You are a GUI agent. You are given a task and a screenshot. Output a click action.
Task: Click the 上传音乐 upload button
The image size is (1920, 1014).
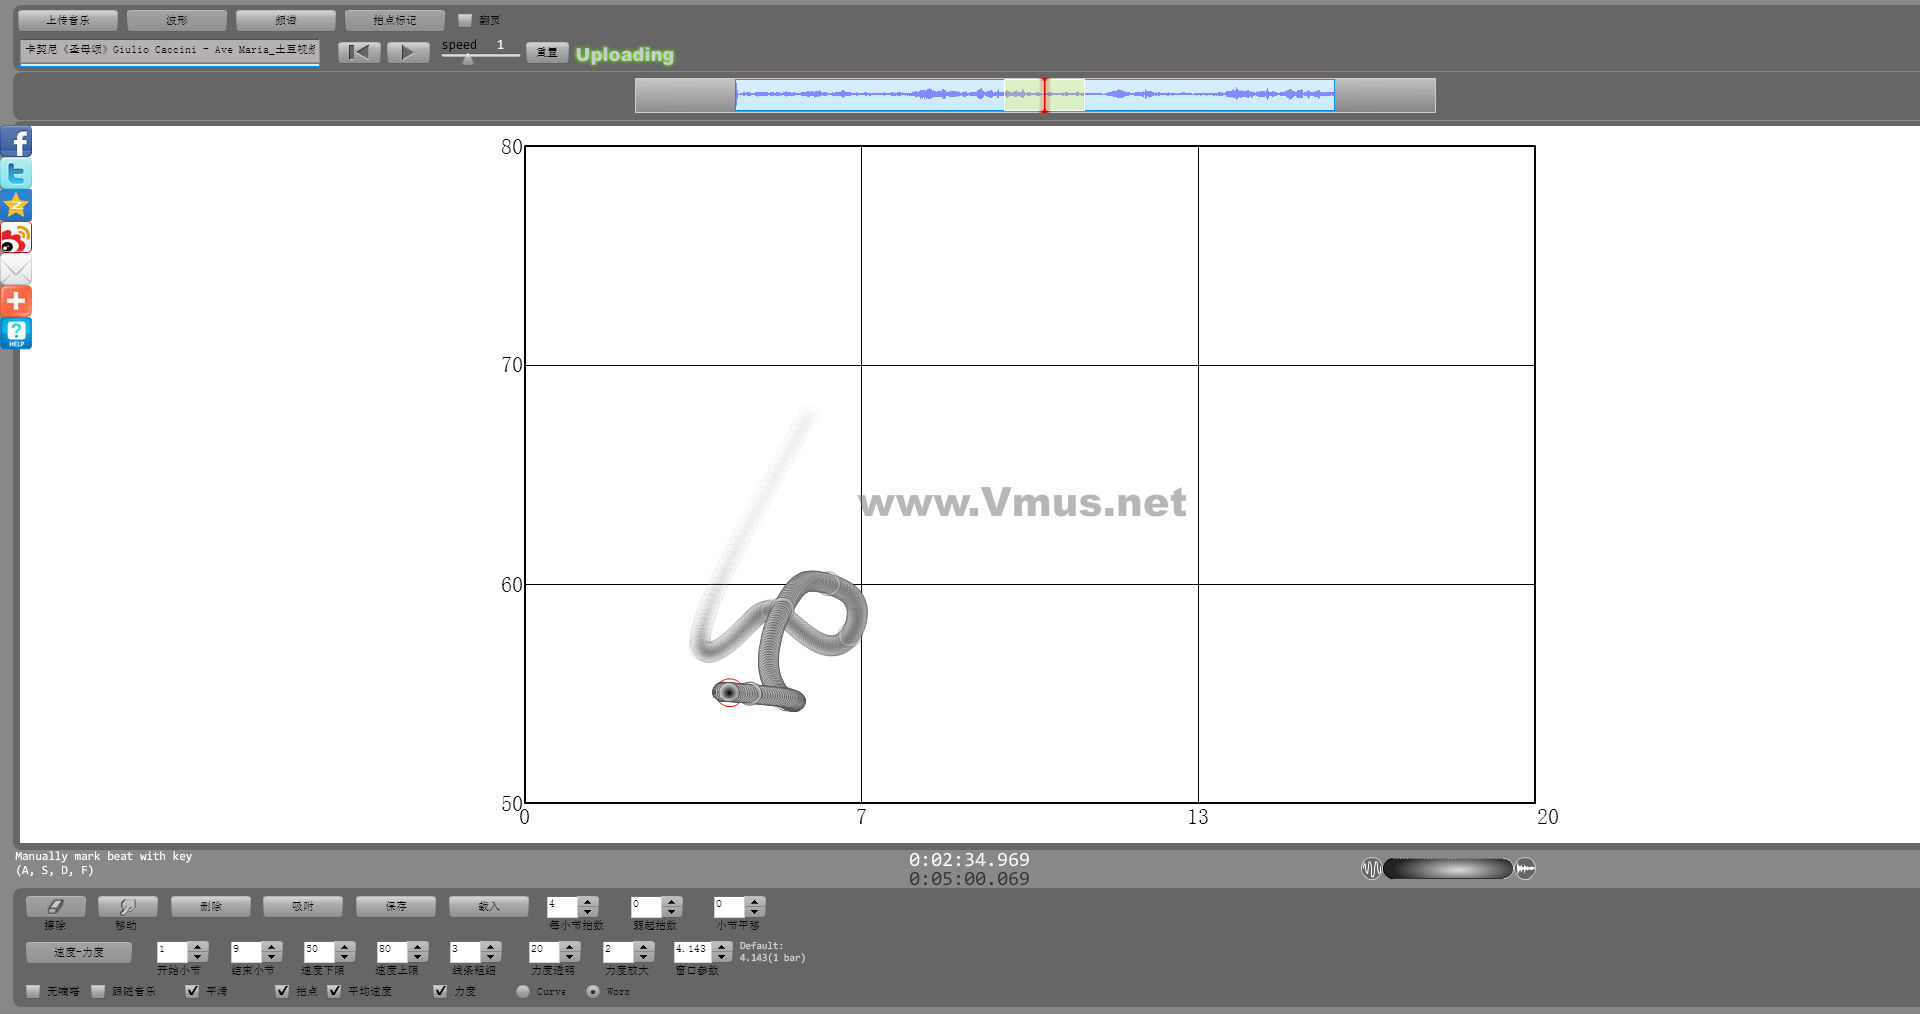(x=68, y=20)
